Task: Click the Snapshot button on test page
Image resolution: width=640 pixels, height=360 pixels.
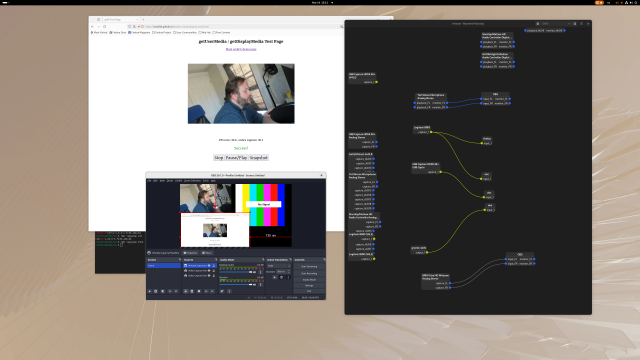Action: pyautogui.click(x=258, y=158)
